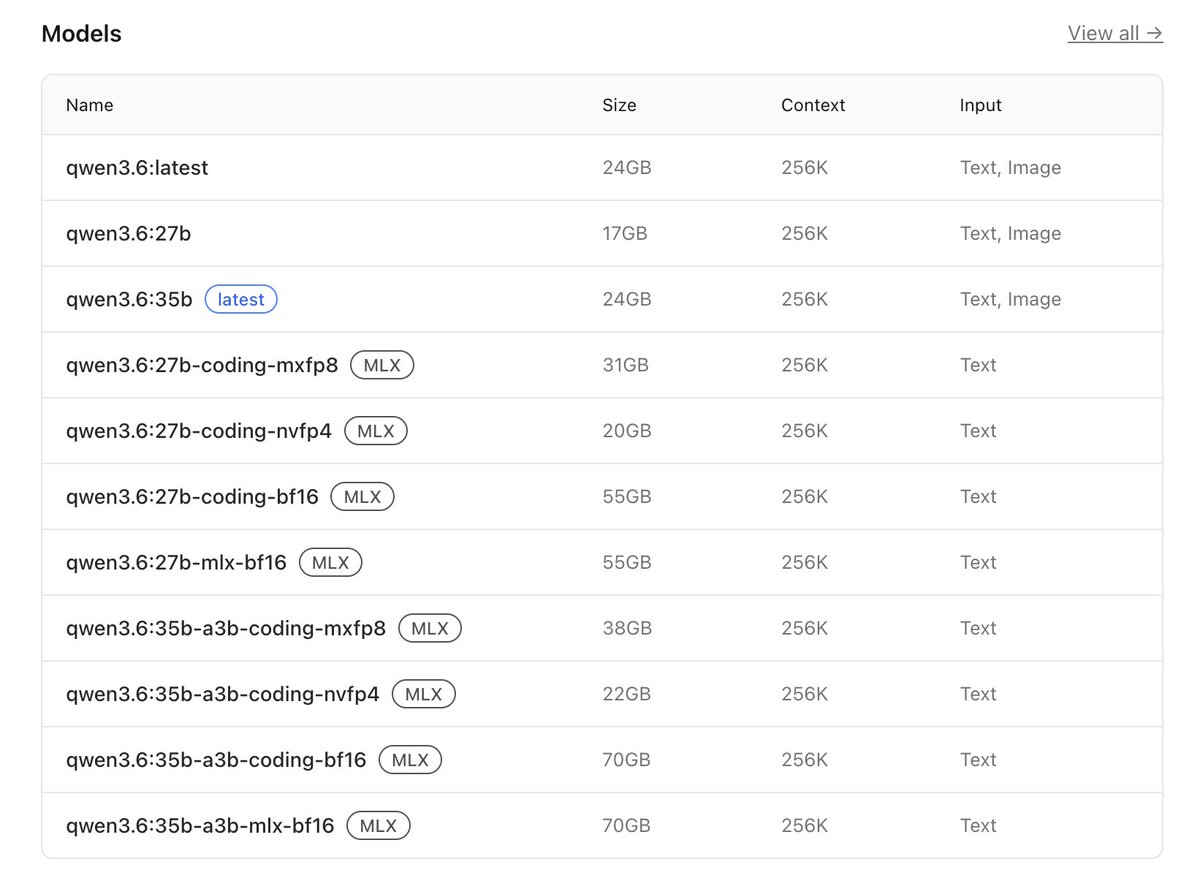Click 256K context in qwen3.6:27b row
1200x889 pixels.
pos(805,234)
